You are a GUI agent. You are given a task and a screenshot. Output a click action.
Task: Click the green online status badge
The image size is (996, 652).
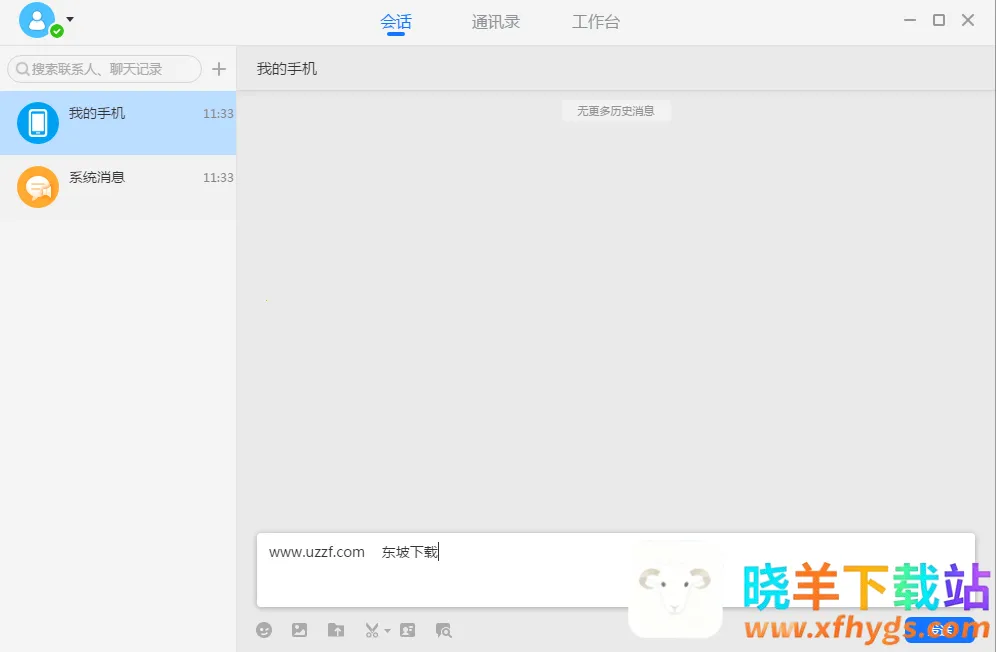coord(57,31)
